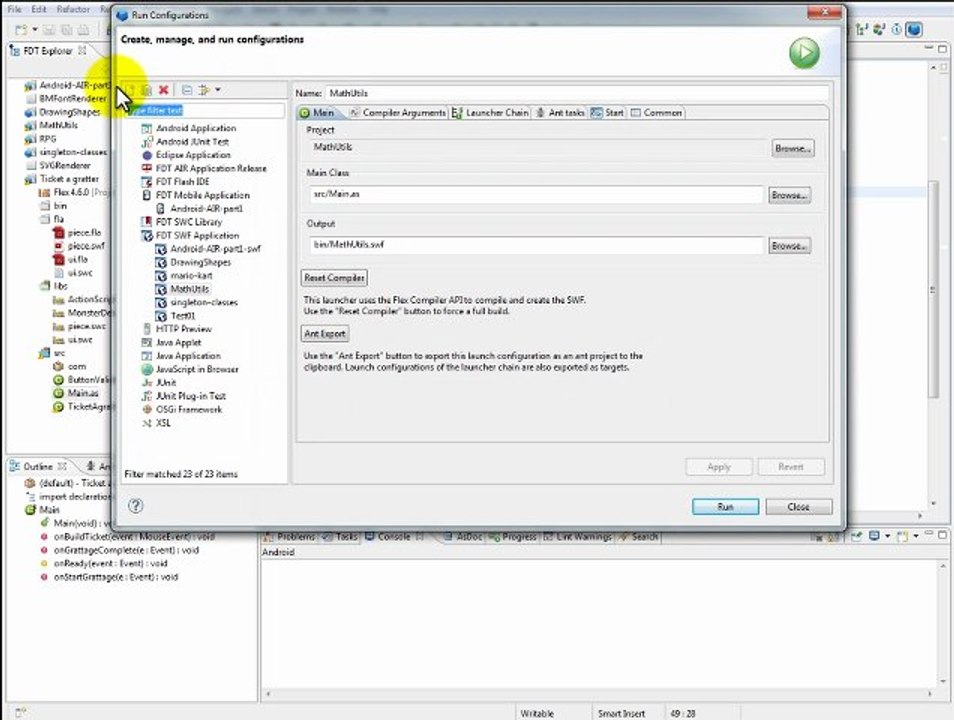Open the filter options dropdown arrow
Image resolution: width=954 pixels, height=720 pixels.
point(218,90)
